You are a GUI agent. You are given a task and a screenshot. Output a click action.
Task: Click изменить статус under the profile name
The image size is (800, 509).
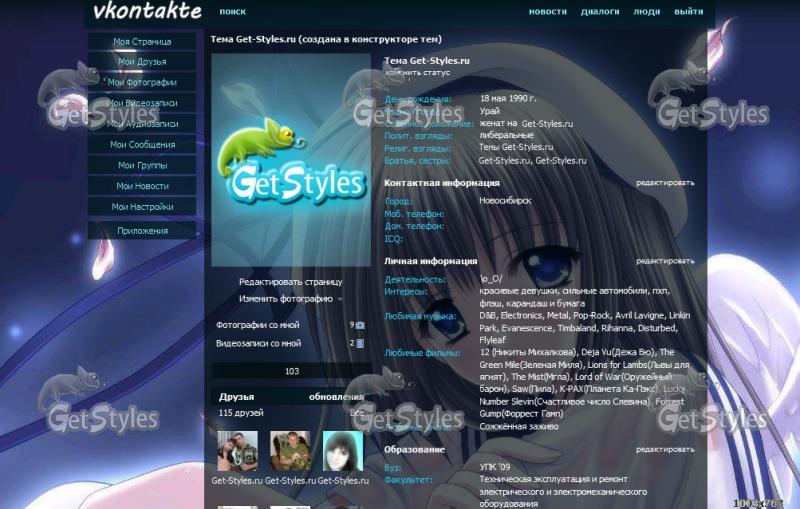(x=417, y=72)
